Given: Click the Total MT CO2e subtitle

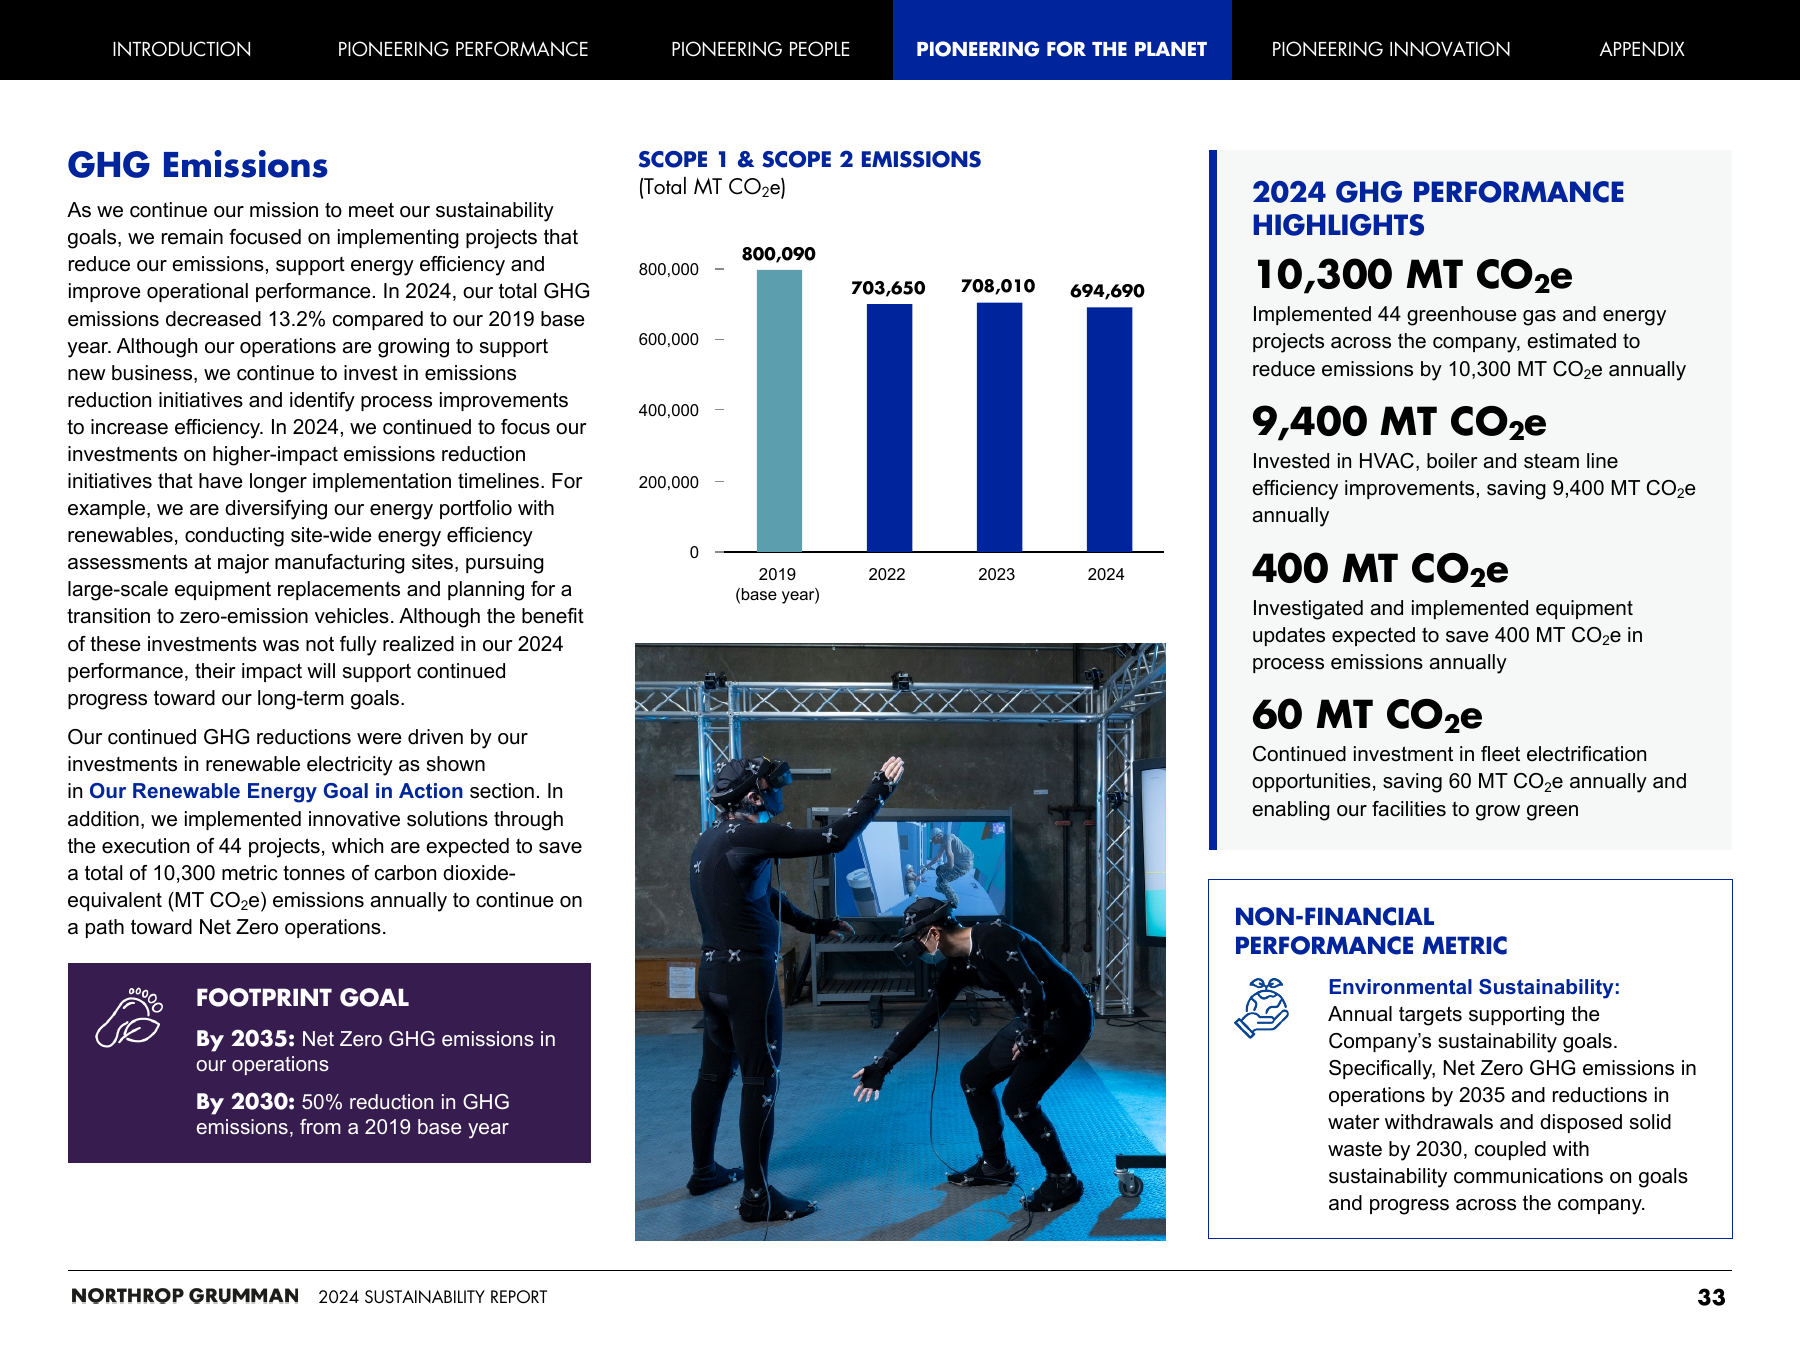Looking at the screenshot, I should 712,188.
